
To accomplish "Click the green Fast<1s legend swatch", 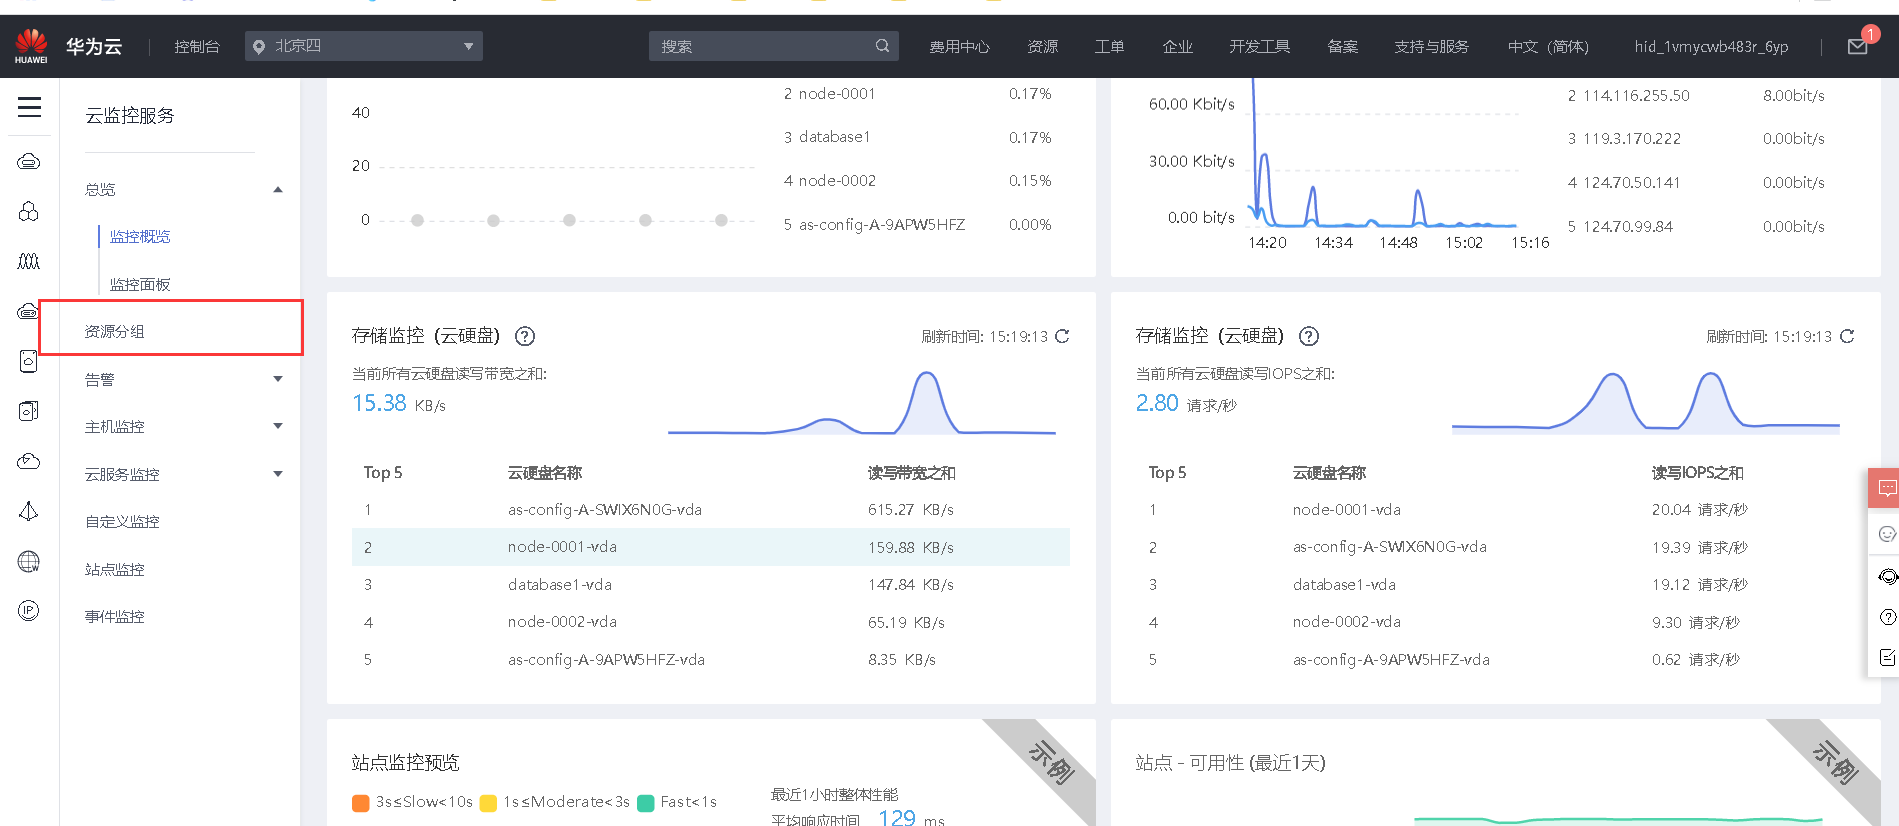I will click(646, 803).
